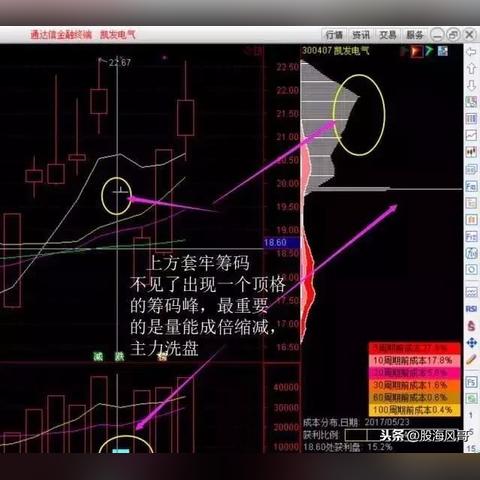Open the 资讯 news menu

click(x=361, y=35)
